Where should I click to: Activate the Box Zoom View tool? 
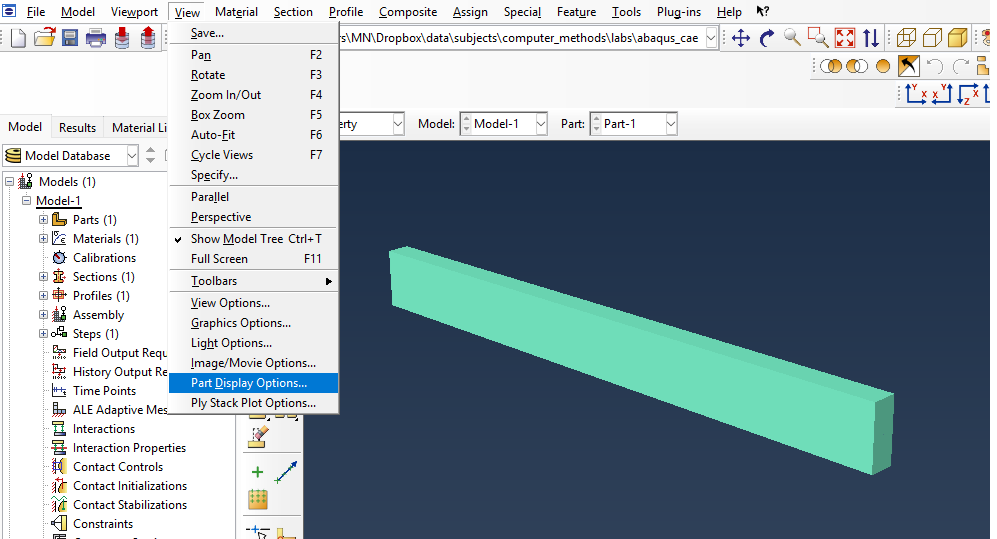coord(818,38)
